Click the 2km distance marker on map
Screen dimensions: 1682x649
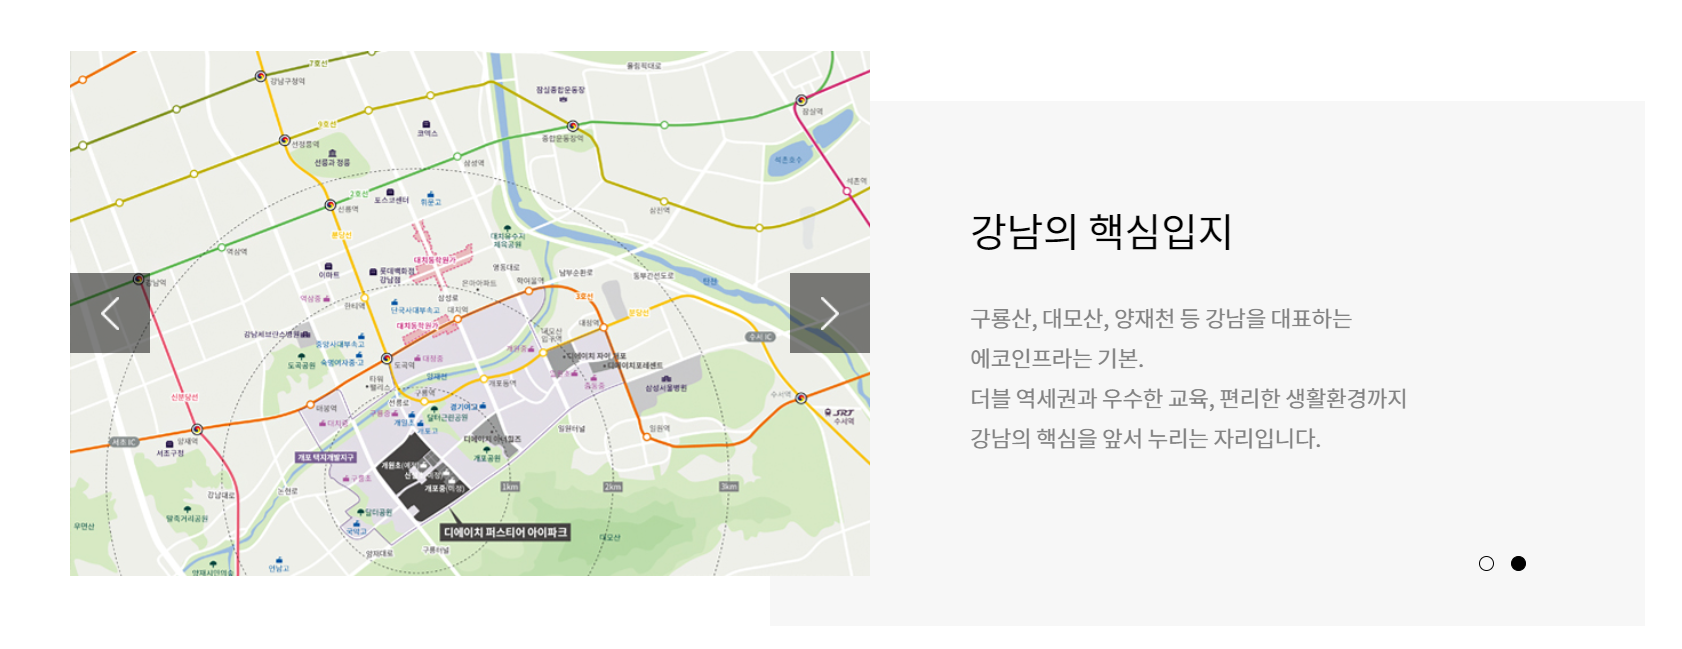click(613, 487)
